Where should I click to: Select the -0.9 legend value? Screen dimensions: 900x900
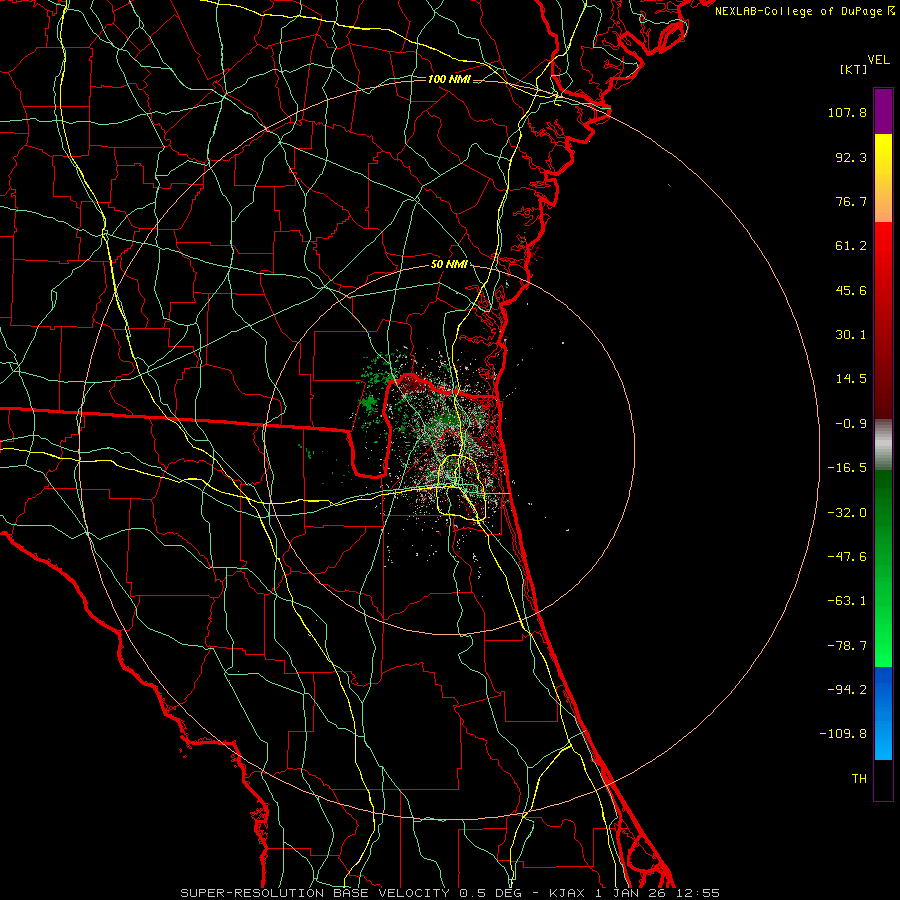coord(851,424)
